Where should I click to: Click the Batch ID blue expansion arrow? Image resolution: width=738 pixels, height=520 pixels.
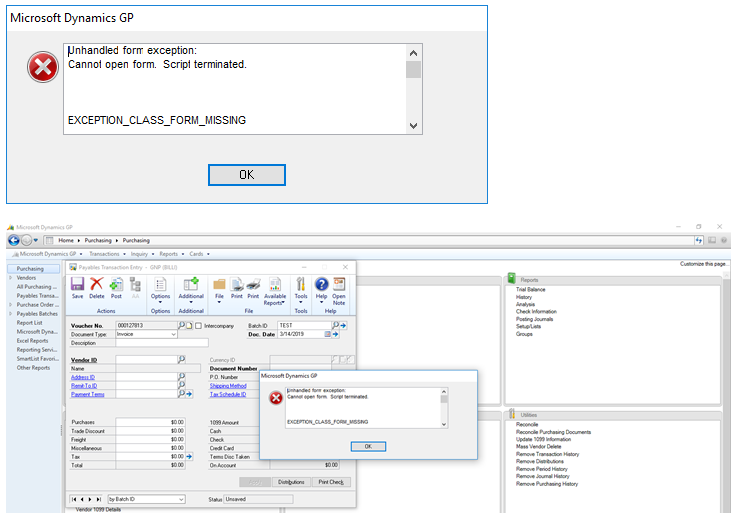tap(343, 326)
